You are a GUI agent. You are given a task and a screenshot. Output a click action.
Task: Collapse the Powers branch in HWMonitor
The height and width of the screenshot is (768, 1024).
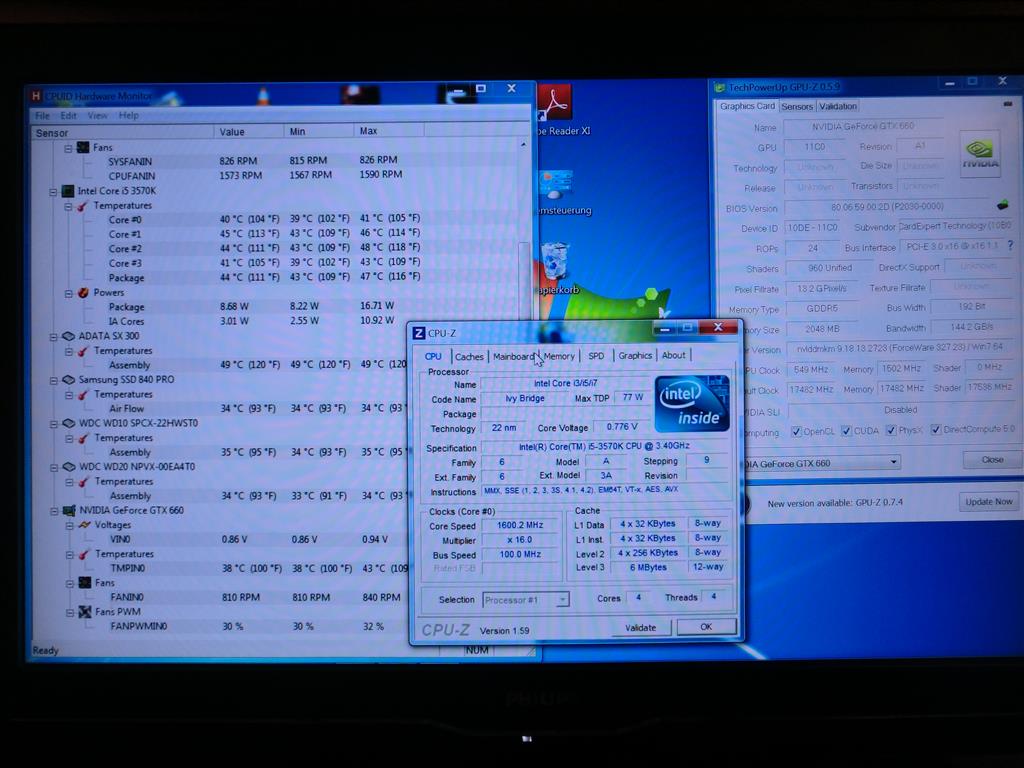(69, 293)
